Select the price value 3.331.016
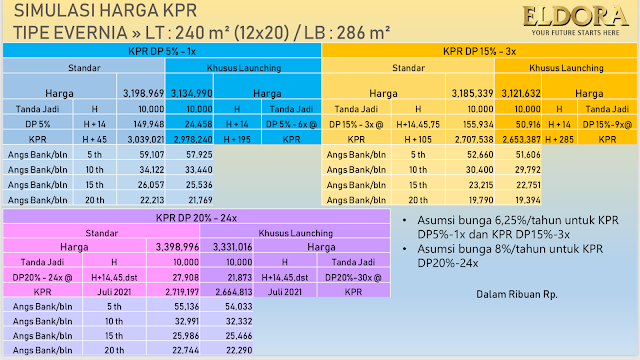This screenshot has width=640, height=360. point(233,247)
